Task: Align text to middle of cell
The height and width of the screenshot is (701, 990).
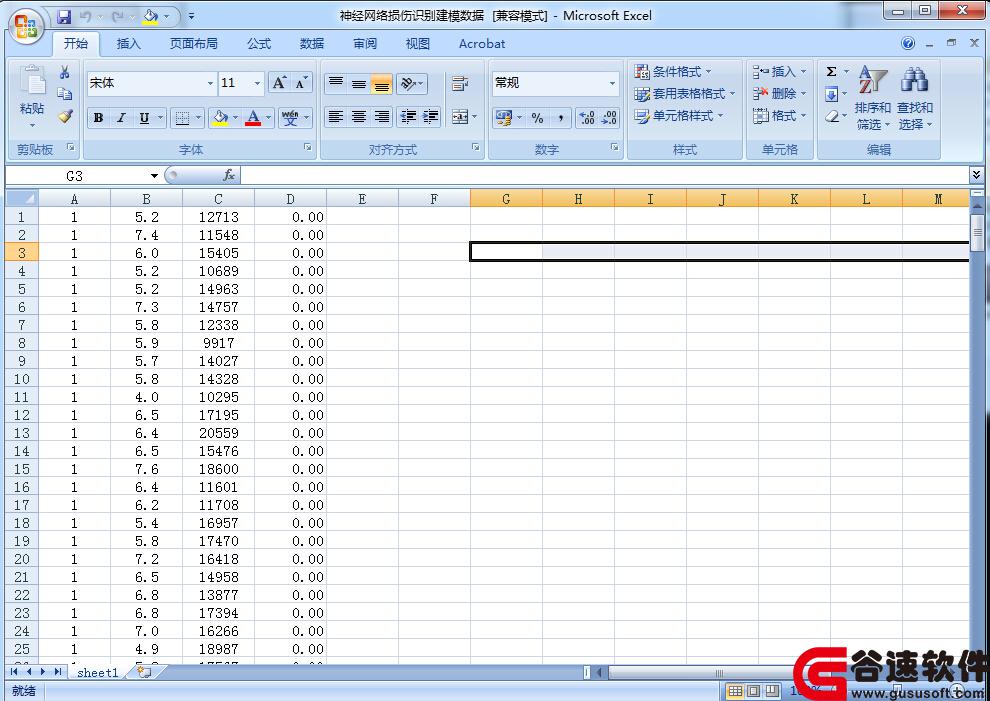Action: (359, 83)
